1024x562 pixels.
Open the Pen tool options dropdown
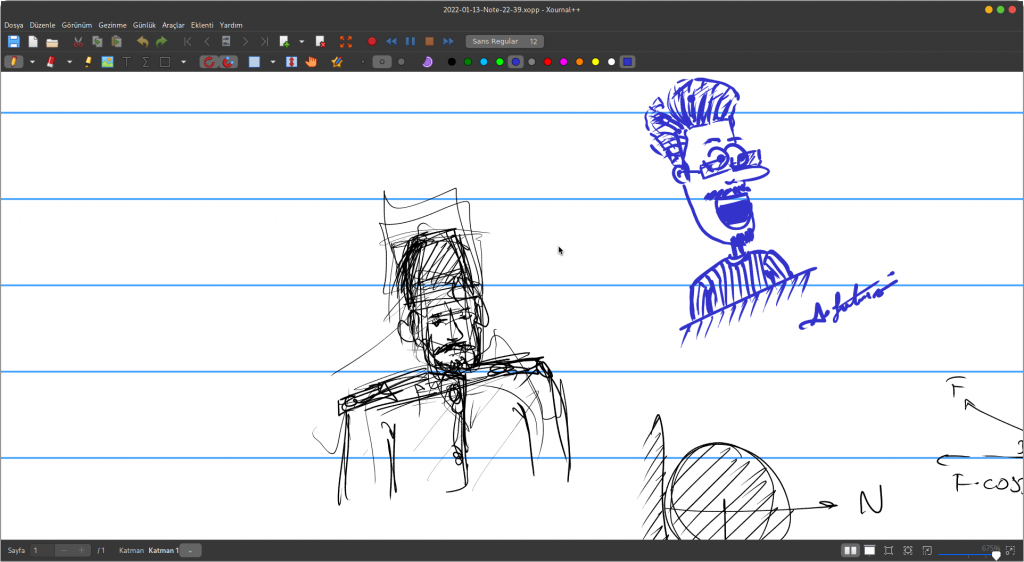[x=32, y=62]
